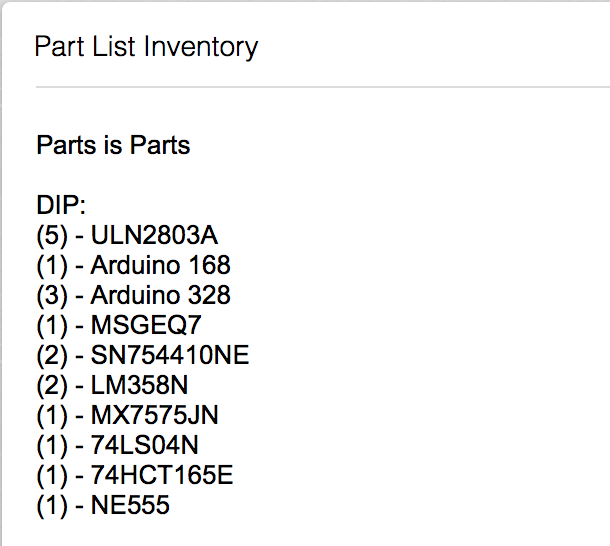Click the (2) quantity beside SN754410NE
The width and height of the screenshot is (610, 546).
point(52,356)
